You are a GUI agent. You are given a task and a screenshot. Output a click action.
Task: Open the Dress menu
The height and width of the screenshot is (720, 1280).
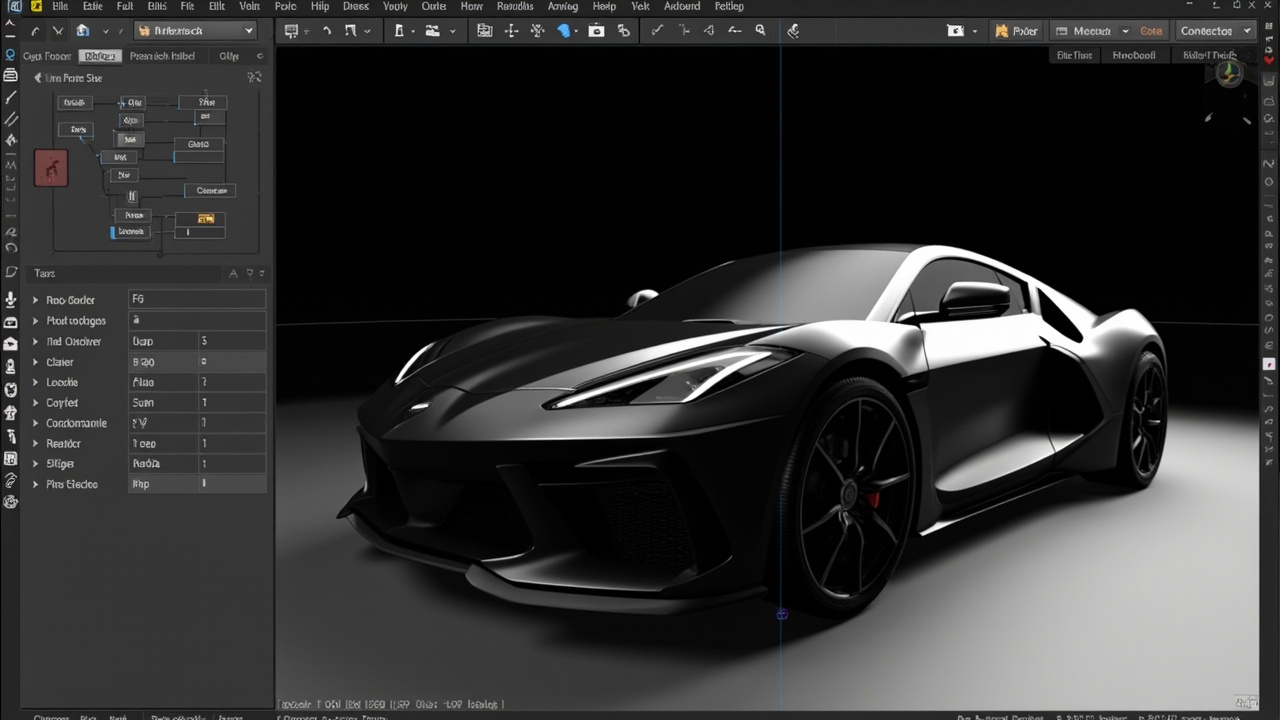[x=355, y=6]
